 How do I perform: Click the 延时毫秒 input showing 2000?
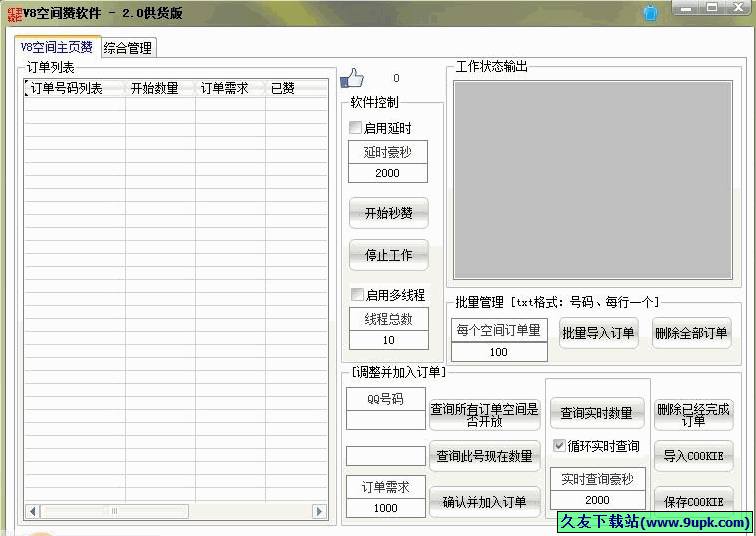click(388, 173)
